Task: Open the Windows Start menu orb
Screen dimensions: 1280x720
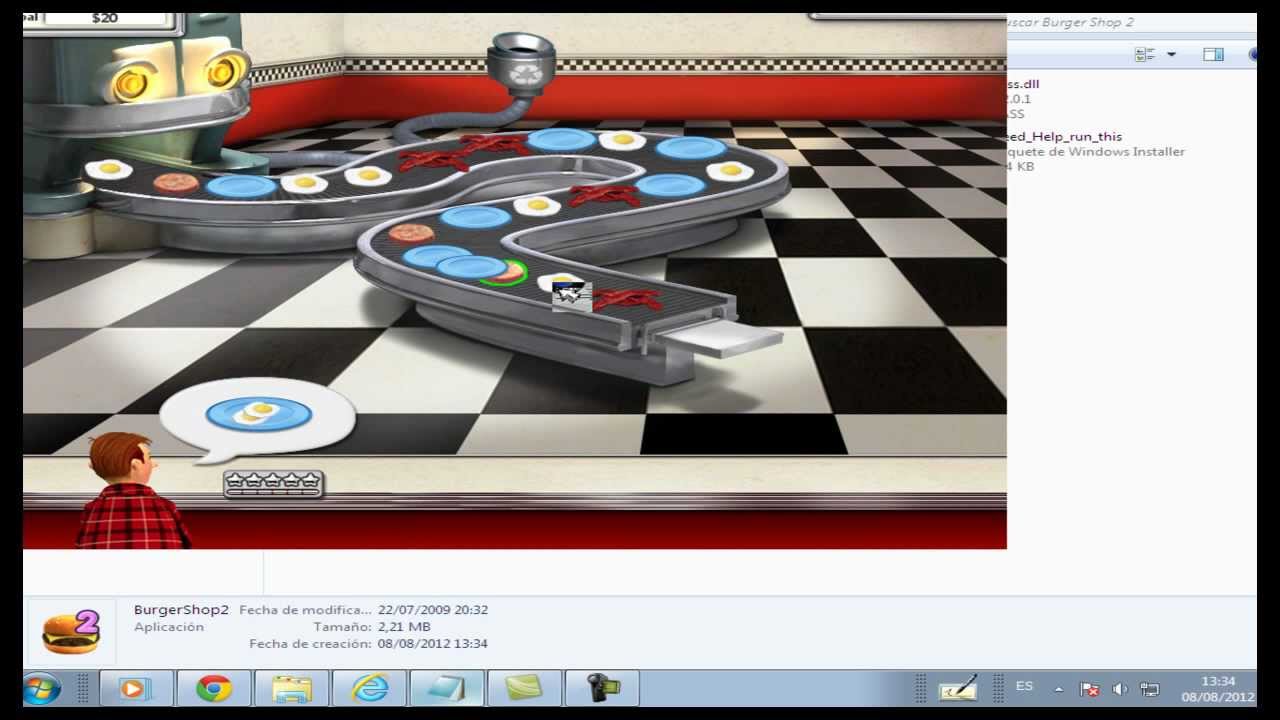Action: tap(42, 689)
